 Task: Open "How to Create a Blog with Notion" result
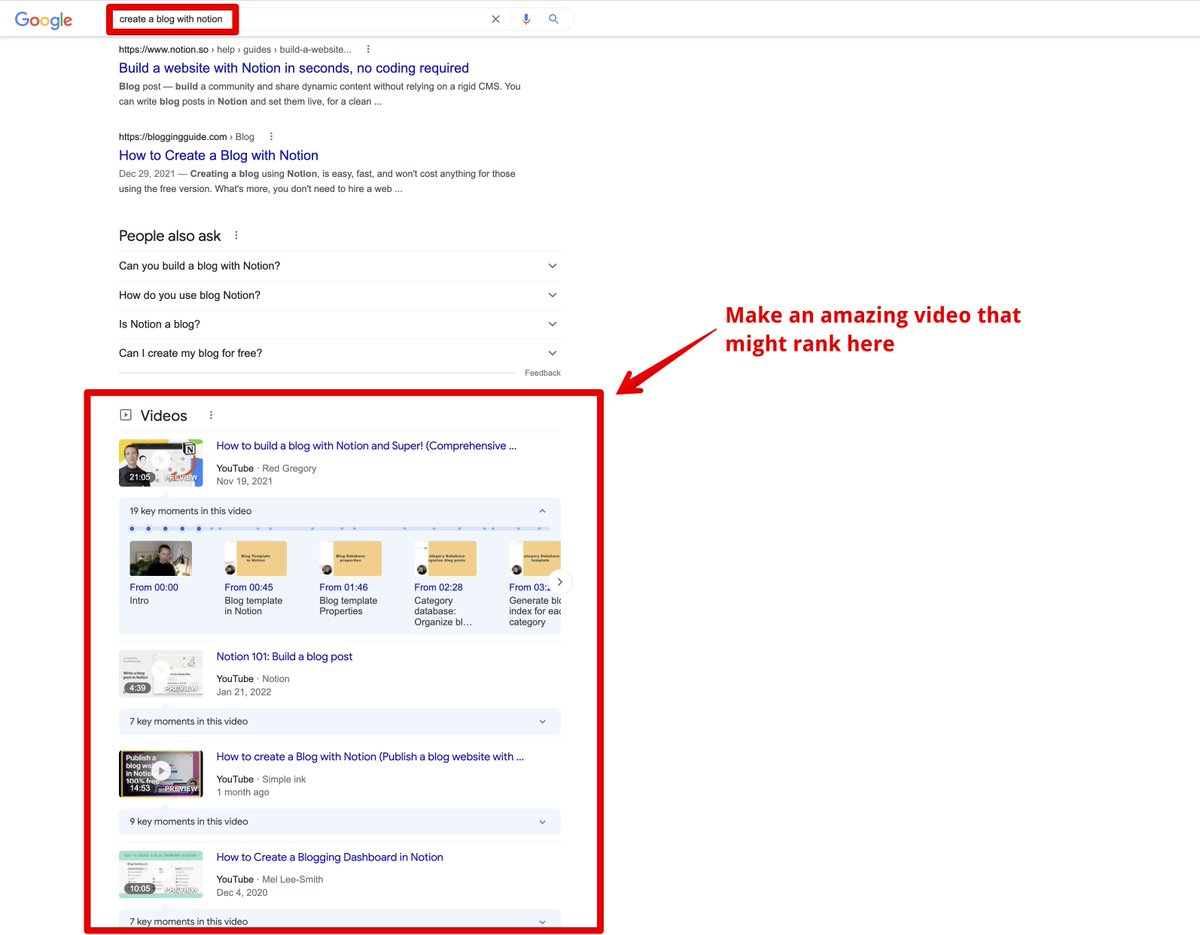point(218,155)
